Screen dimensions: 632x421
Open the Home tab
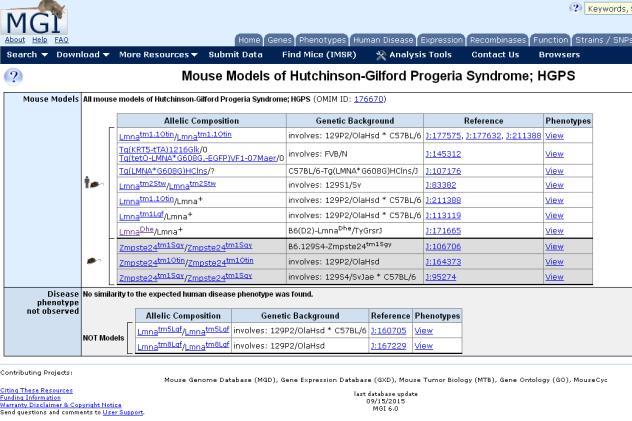point(249,40)
